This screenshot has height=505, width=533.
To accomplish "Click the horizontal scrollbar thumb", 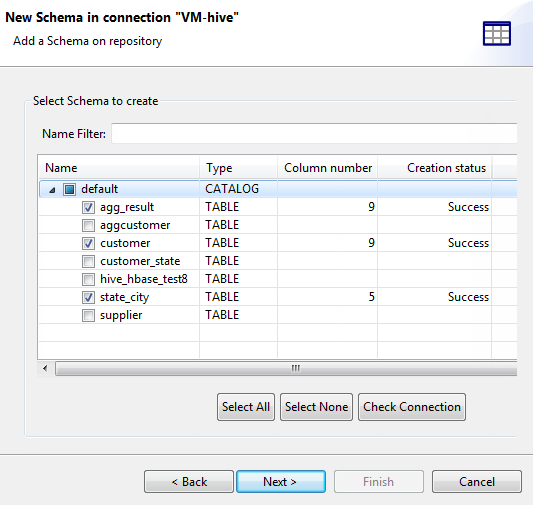I will click(286, 368).
